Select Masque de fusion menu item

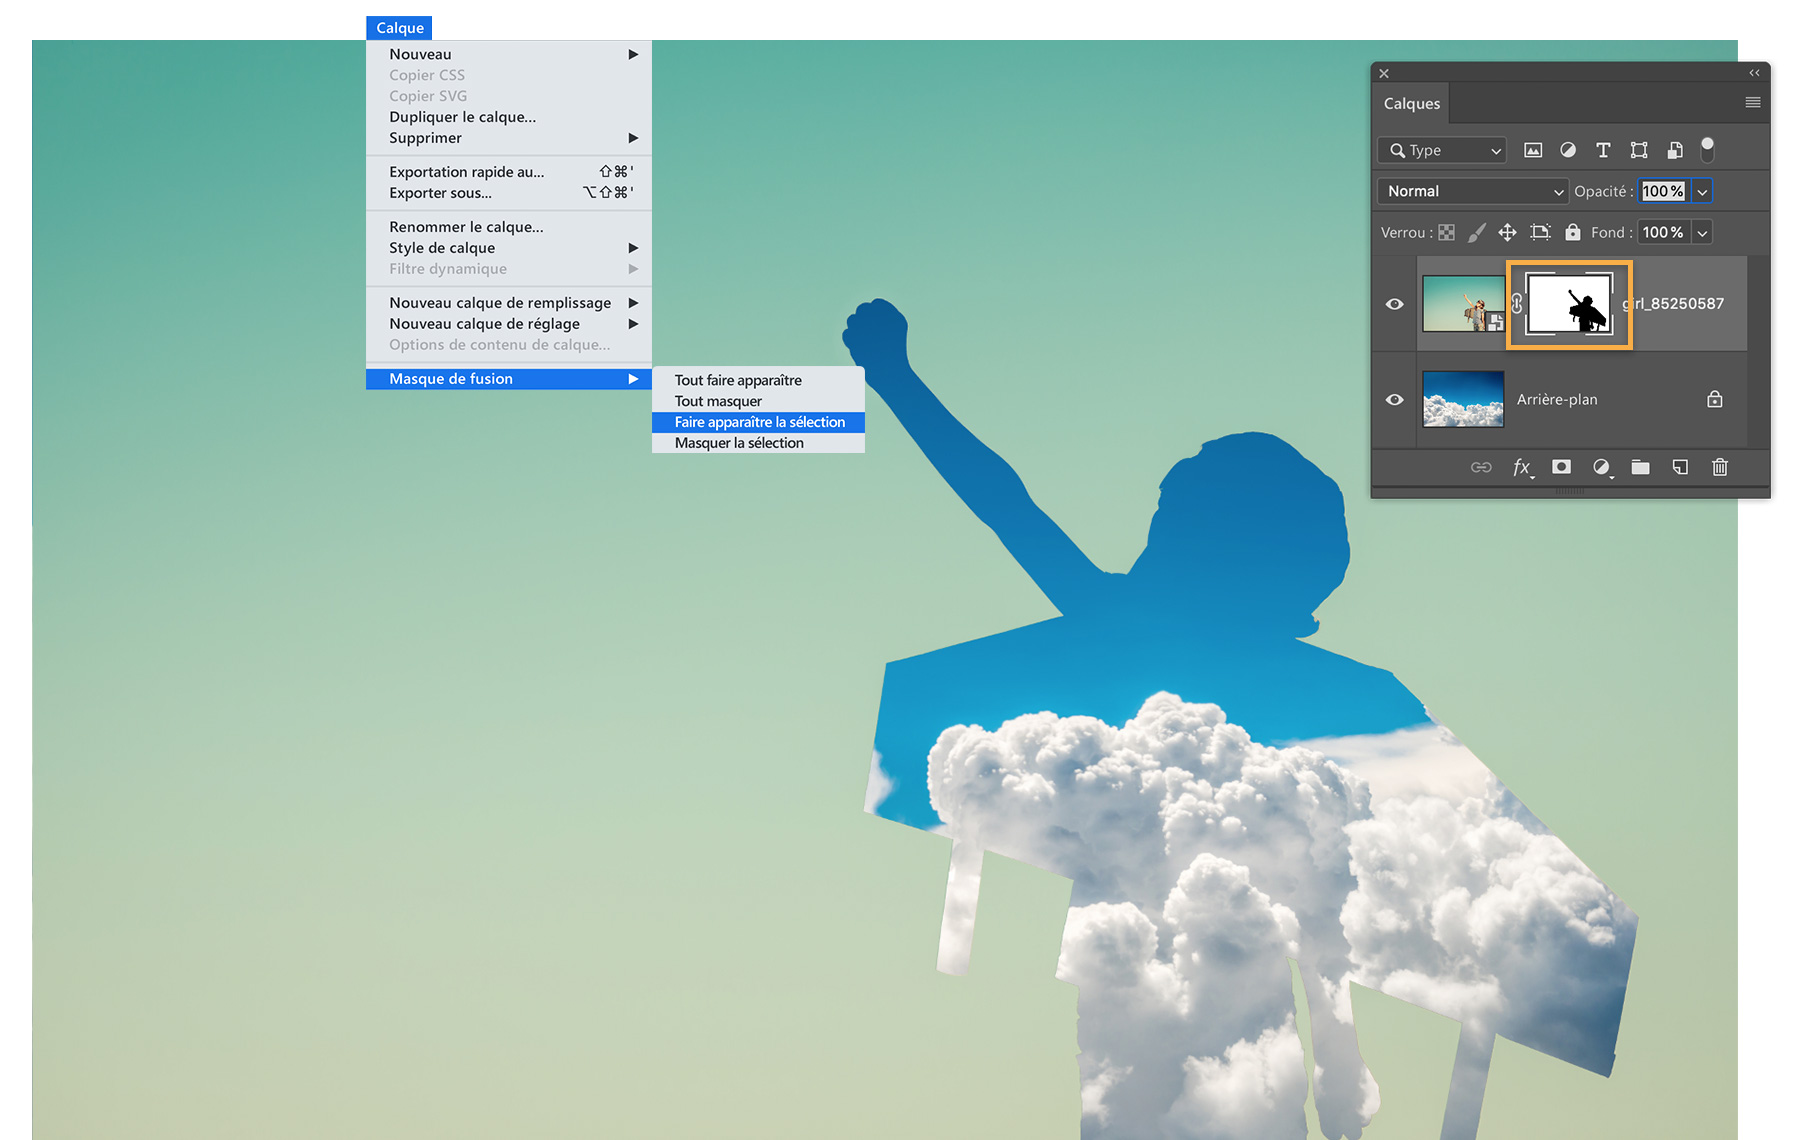[x=509, y=379]
